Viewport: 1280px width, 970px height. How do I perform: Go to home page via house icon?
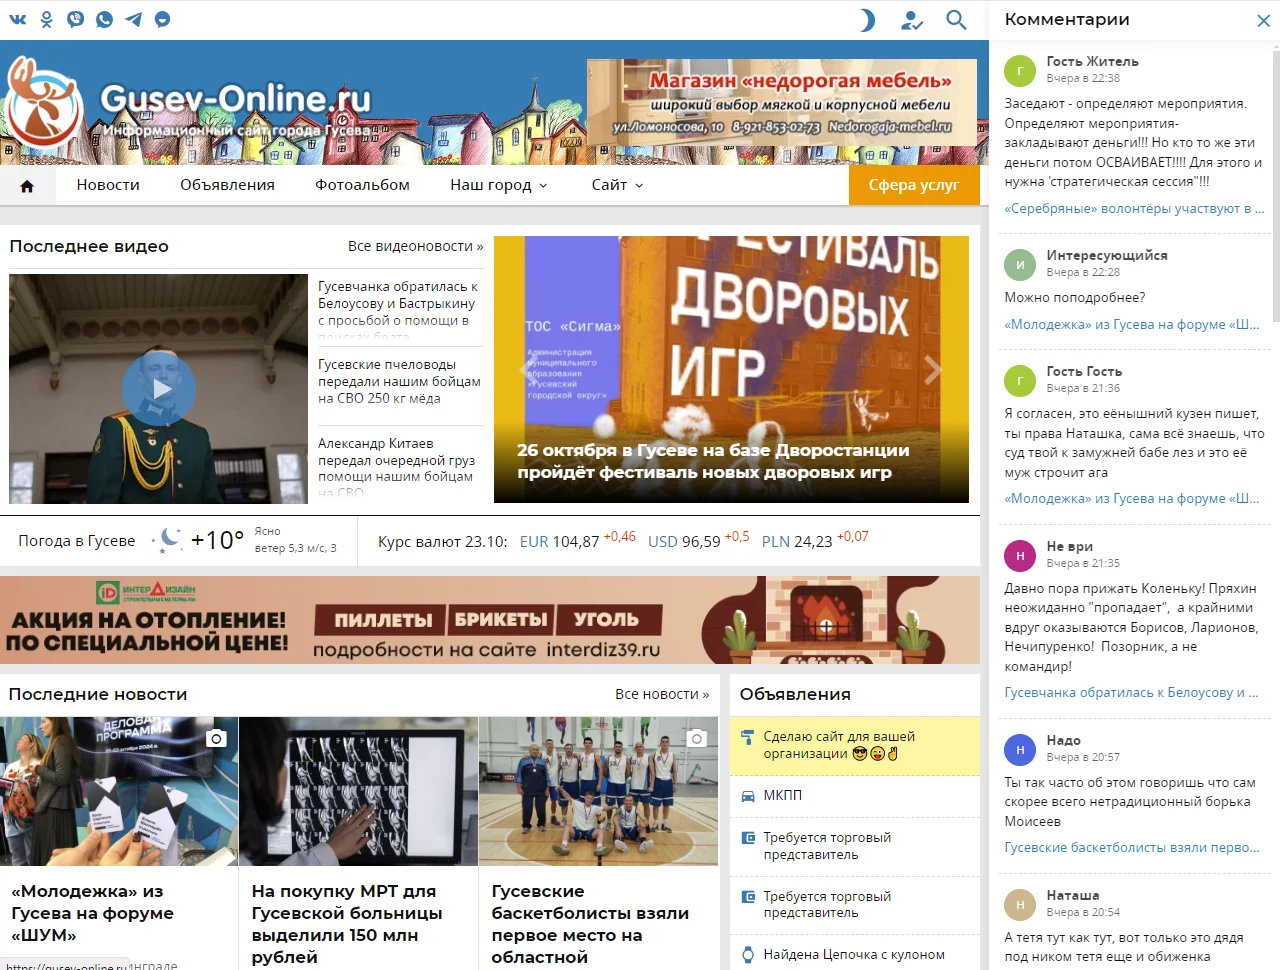pyautogui.click(x=27, y=186)
